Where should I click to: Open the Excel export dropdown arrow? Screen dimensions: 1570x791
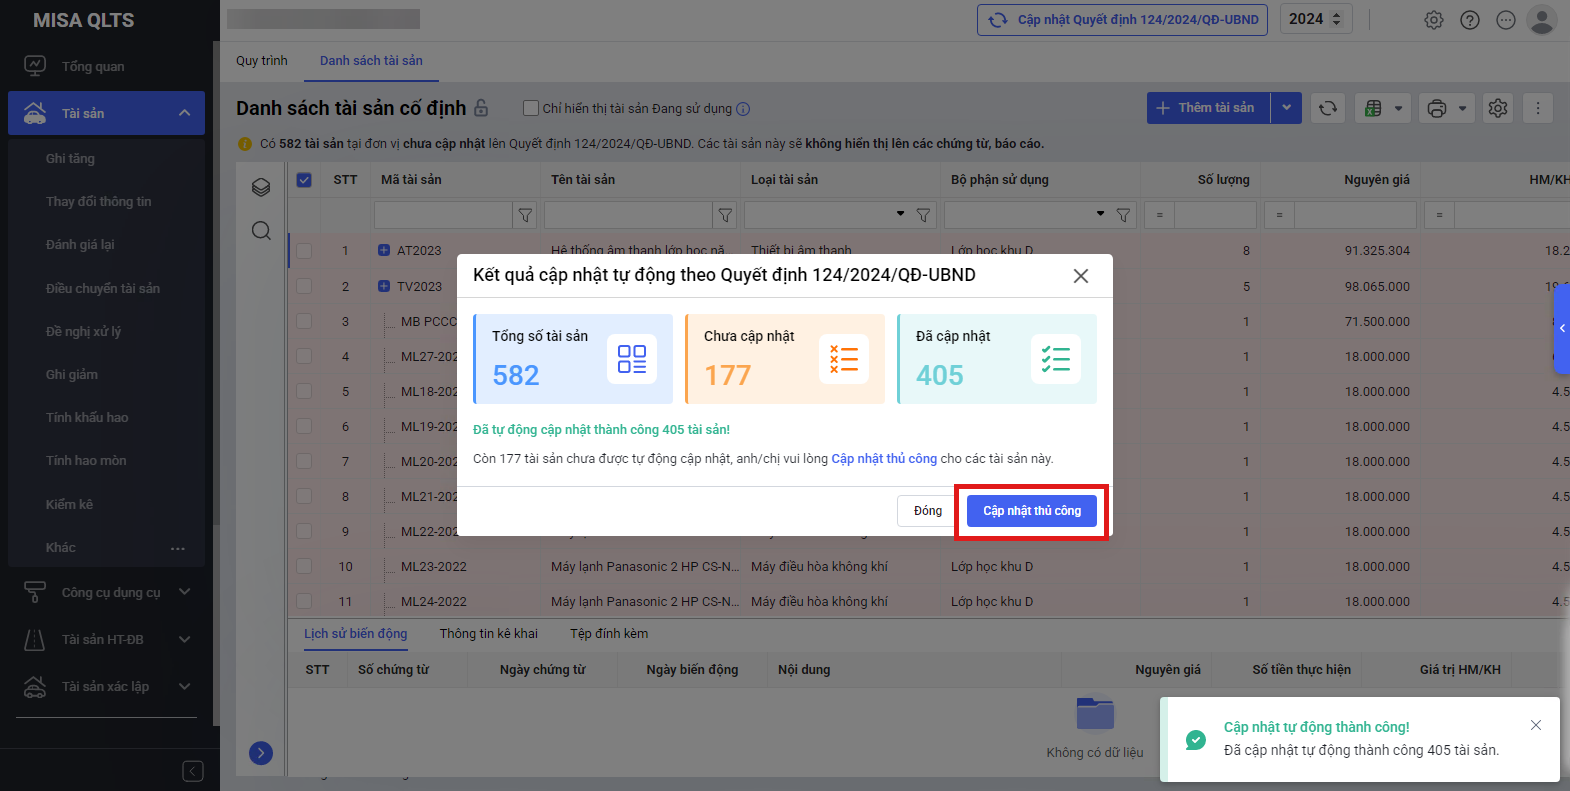click(1399, 108)
